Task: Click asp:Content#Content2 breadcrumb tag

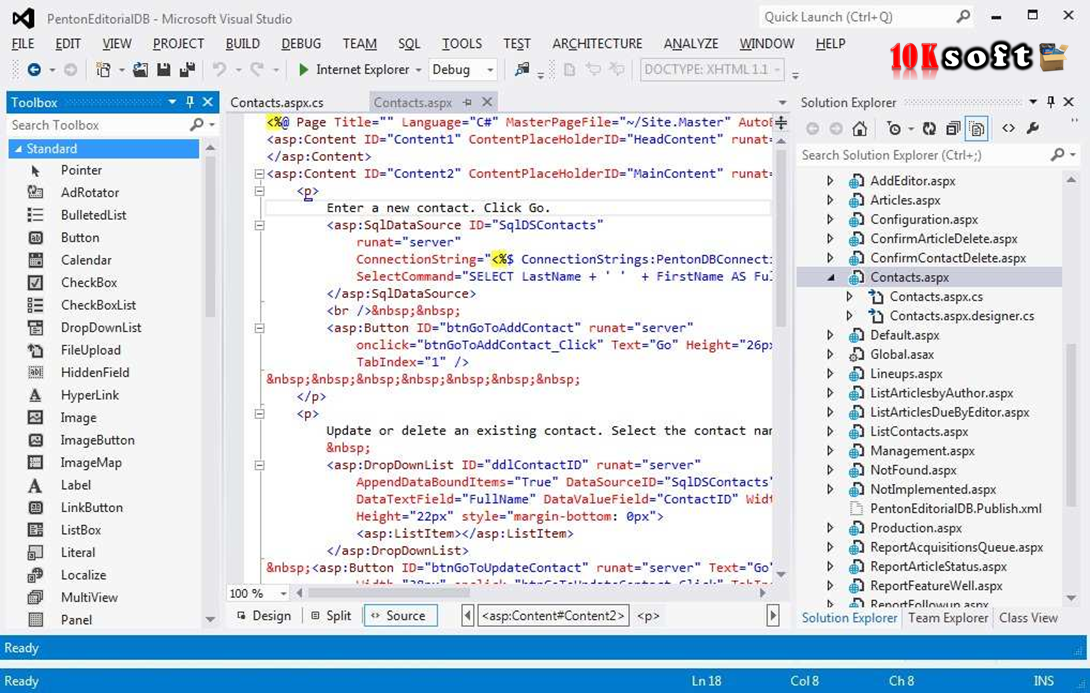Action: 553,616
